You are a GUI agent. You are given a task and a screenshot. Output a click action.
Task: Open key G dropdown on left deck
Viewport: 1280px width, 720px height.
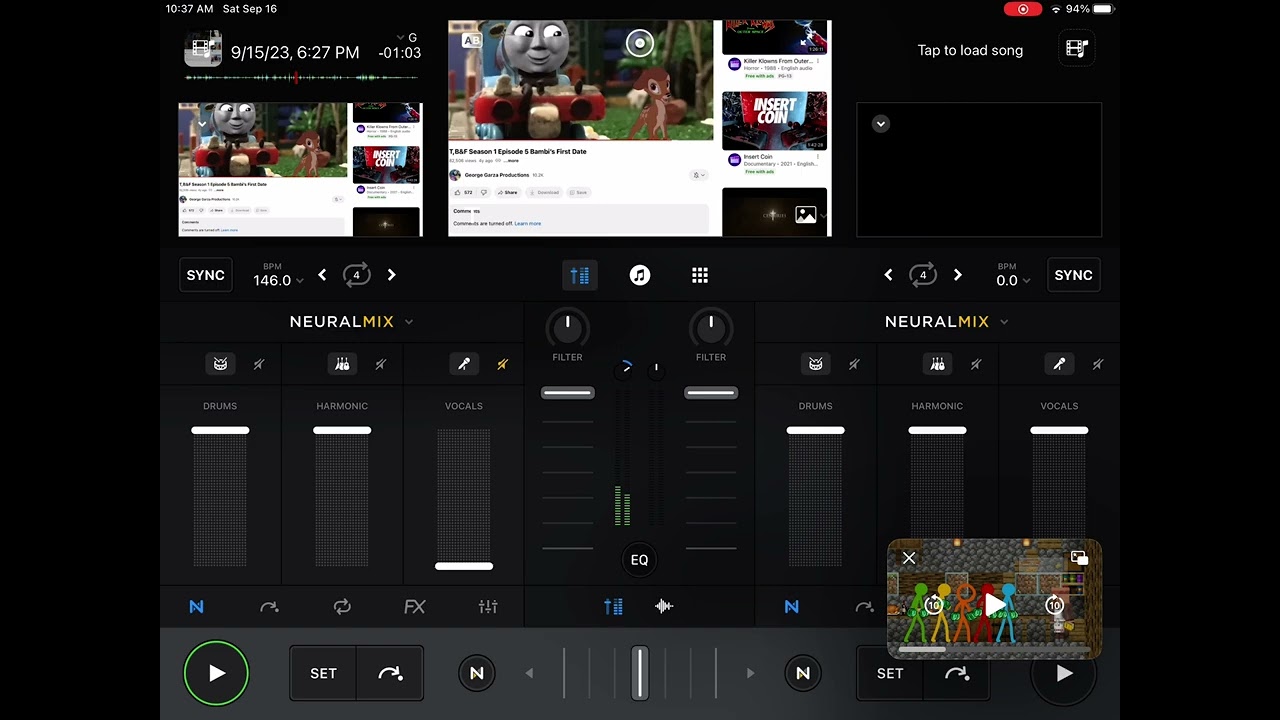click(x=407, y=37)
